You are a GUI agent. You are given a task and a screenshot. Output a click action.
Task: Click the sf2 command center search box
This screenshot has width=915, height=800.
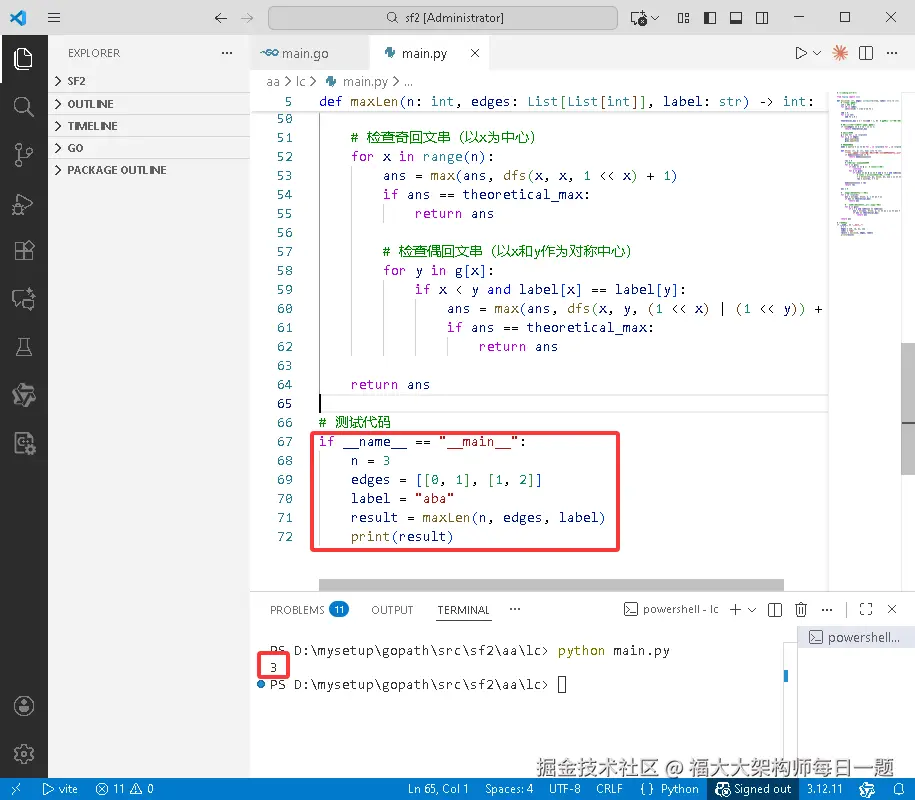coord(443,18)
